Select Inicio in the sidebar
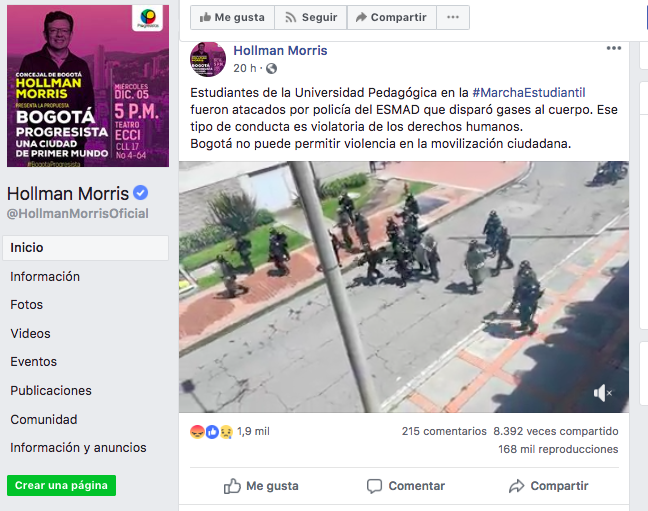648x511 pixels. [86, 248]
